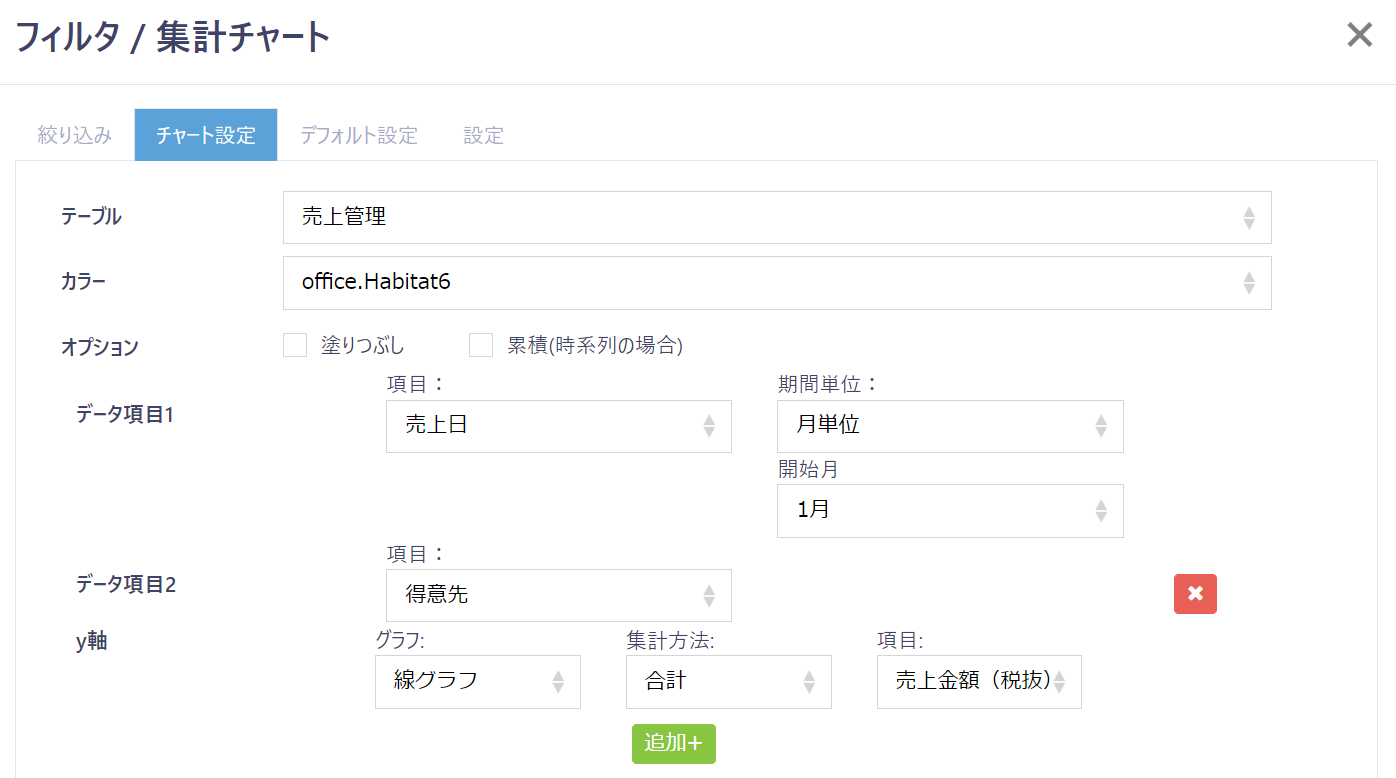This screenshot has width=1396, height=778.
Task: Change the 開始月 dropdown from 1月
Action: coord(949,511)
